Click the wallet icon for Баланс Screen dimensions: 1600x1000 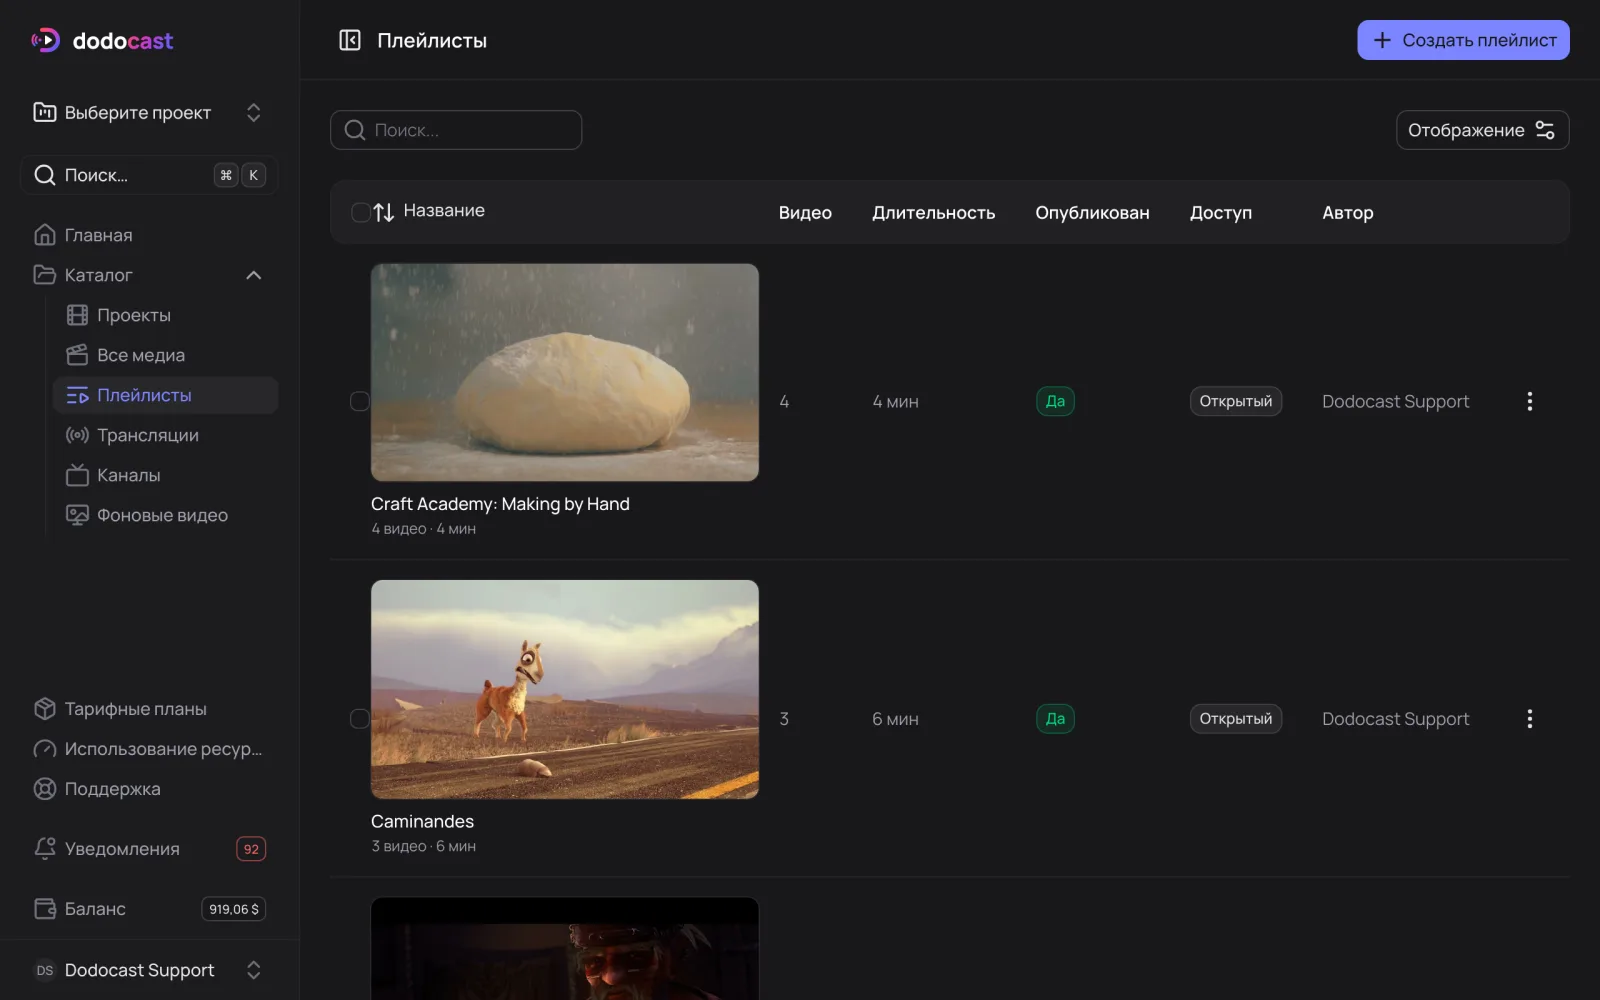click(x=45, y=909)
